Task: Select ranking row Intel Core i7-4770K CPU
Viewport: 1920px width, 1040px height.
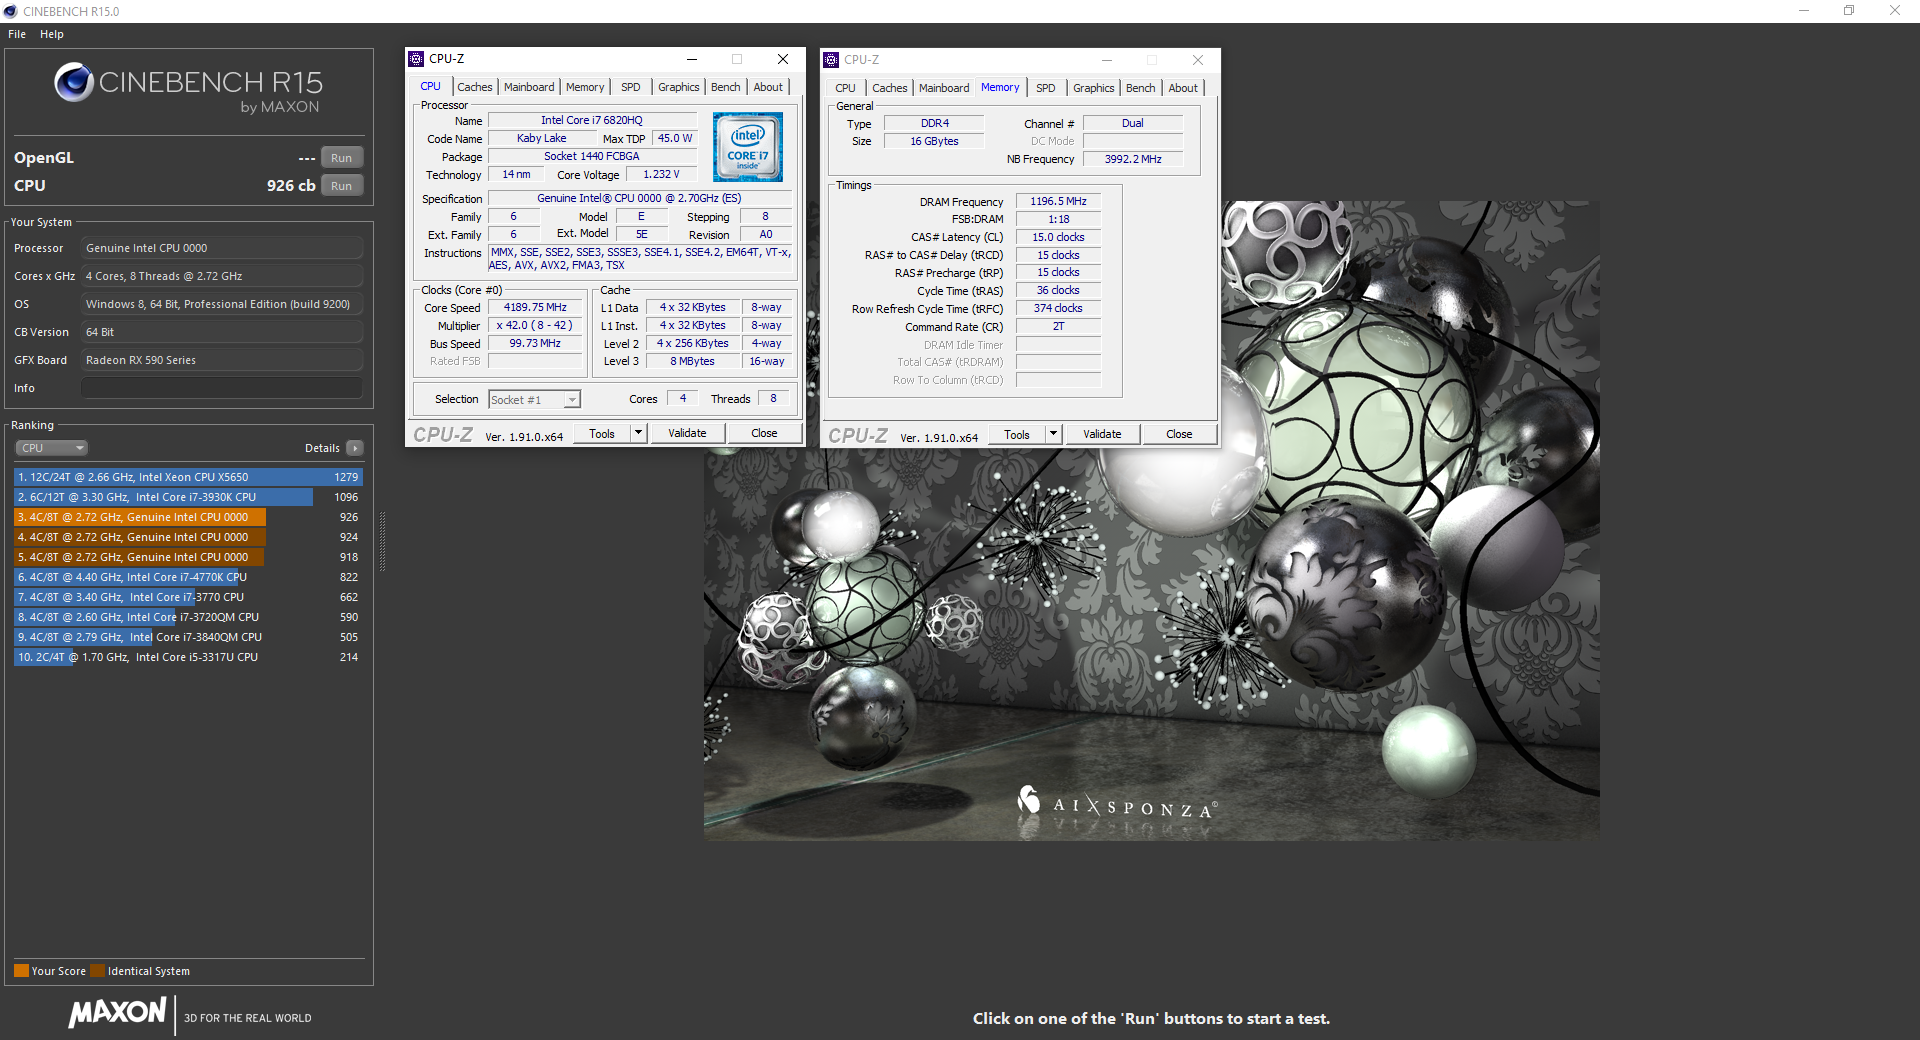Action: [188, 577]
